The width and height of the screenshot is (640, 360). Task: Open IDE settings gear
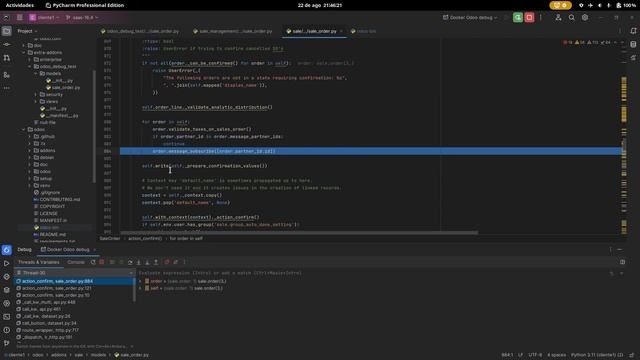click(585, 18)
